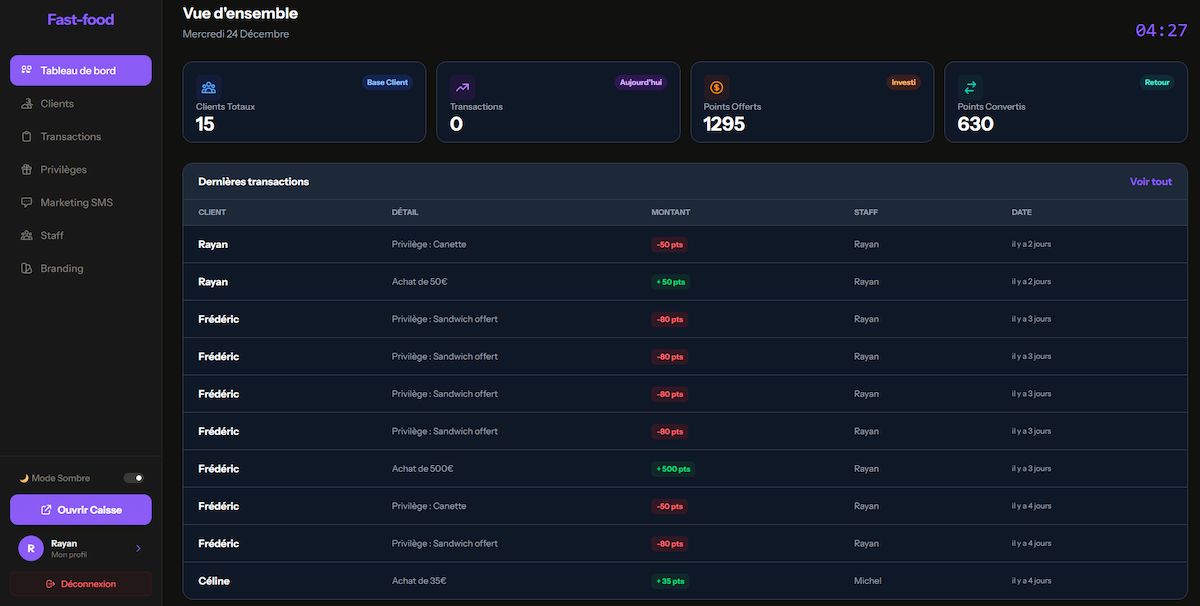1200x606 pixels.
Task: Open Voir tout for all transactions
Action: (x=1150, y=182)
